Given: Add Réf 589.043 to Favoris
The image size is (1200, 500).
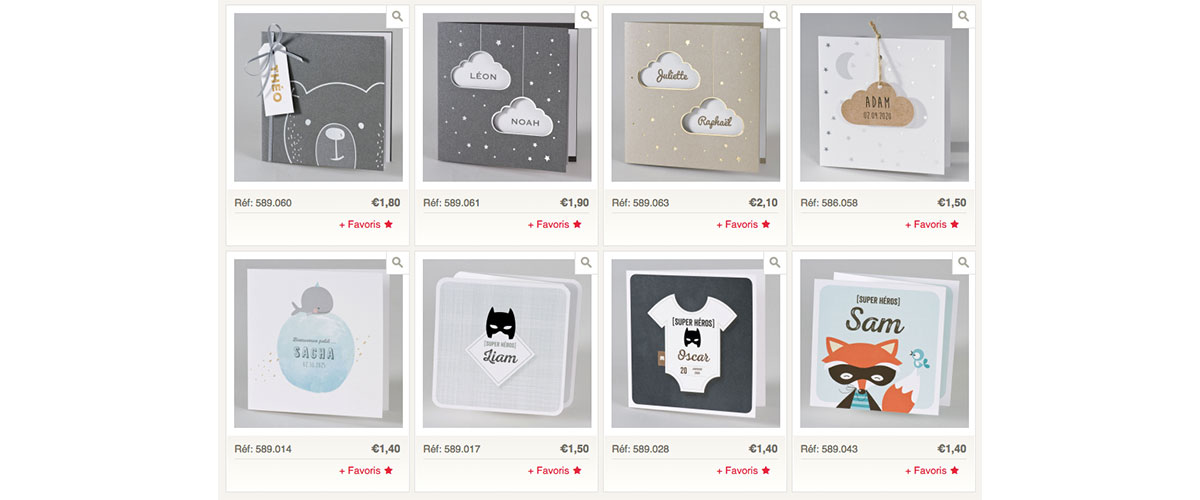Looking at the screenshot, I should (x=932, y=471).
